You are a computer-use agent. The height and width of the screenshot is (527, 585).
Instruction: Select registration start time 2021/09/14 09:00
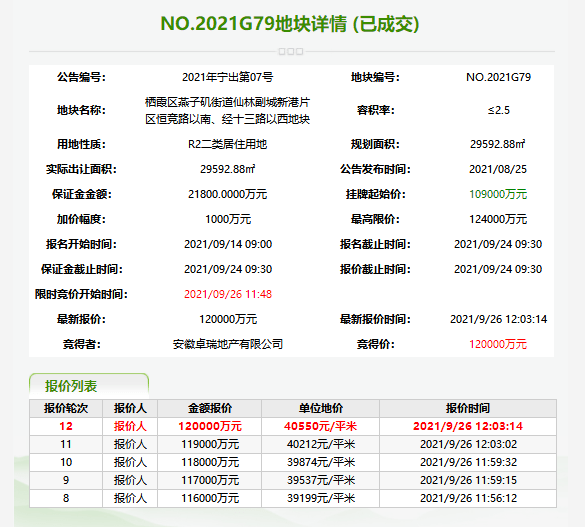228,244
